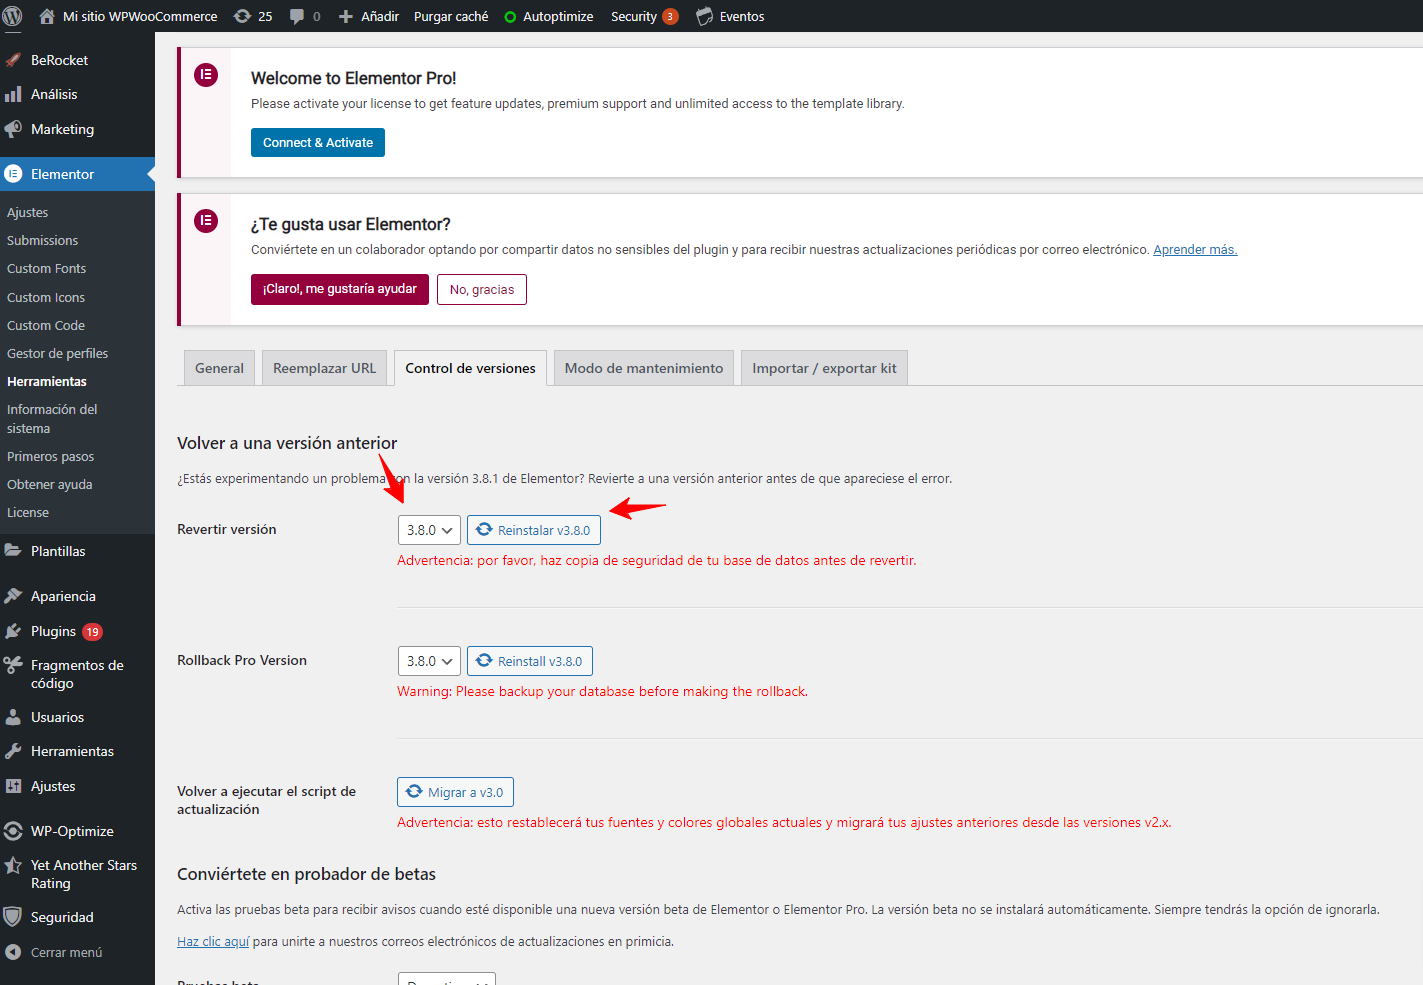Click the plus icon beside Añadir
The image size is (1423, 985).
pyautogui.click(x=346, y=17)
